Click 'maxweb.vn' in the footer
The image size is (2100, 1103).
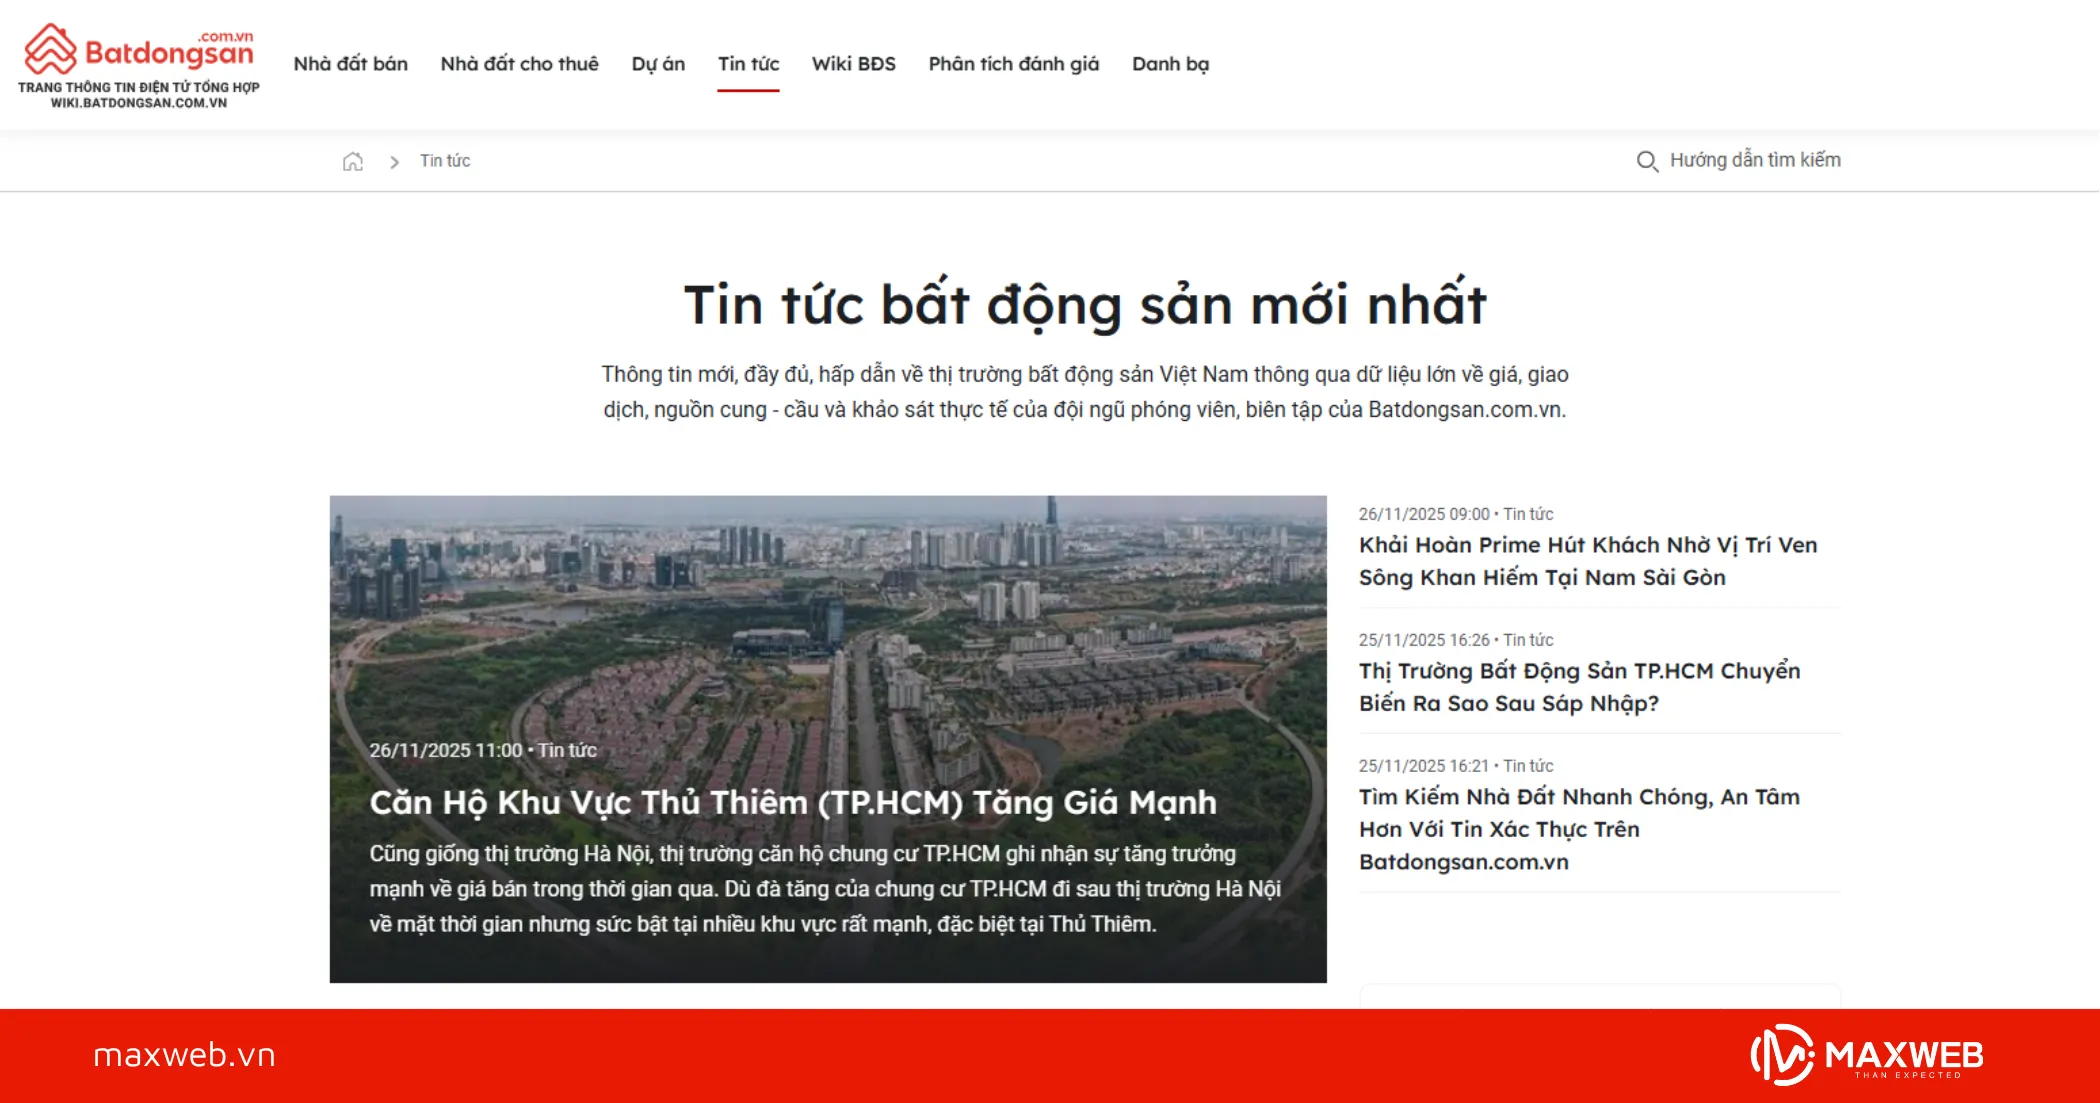tap(182, 1052)
